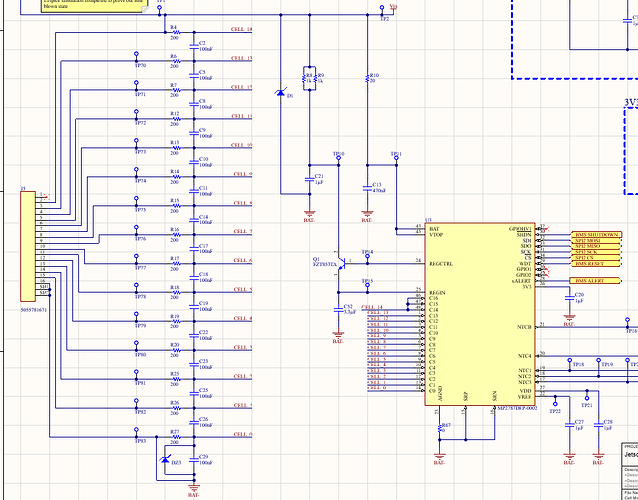This screenshot has width=638, height=500.
Task: Click the 5055781671 part number under J5
Action: (34, 310)
